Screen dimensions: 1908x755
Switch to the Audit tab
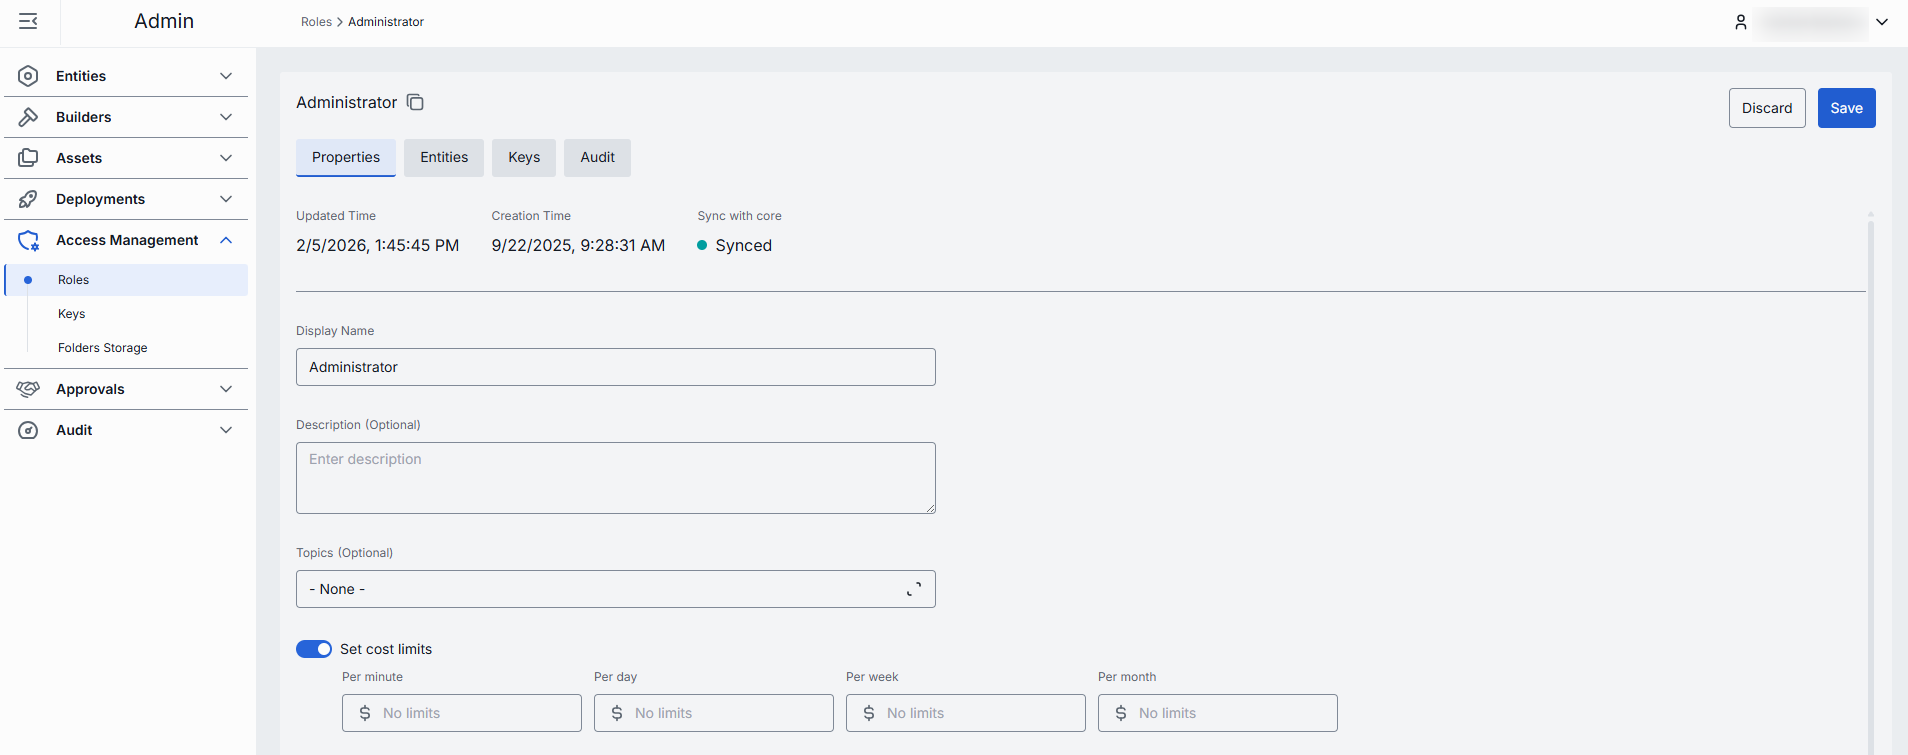(x=597, y=157)
